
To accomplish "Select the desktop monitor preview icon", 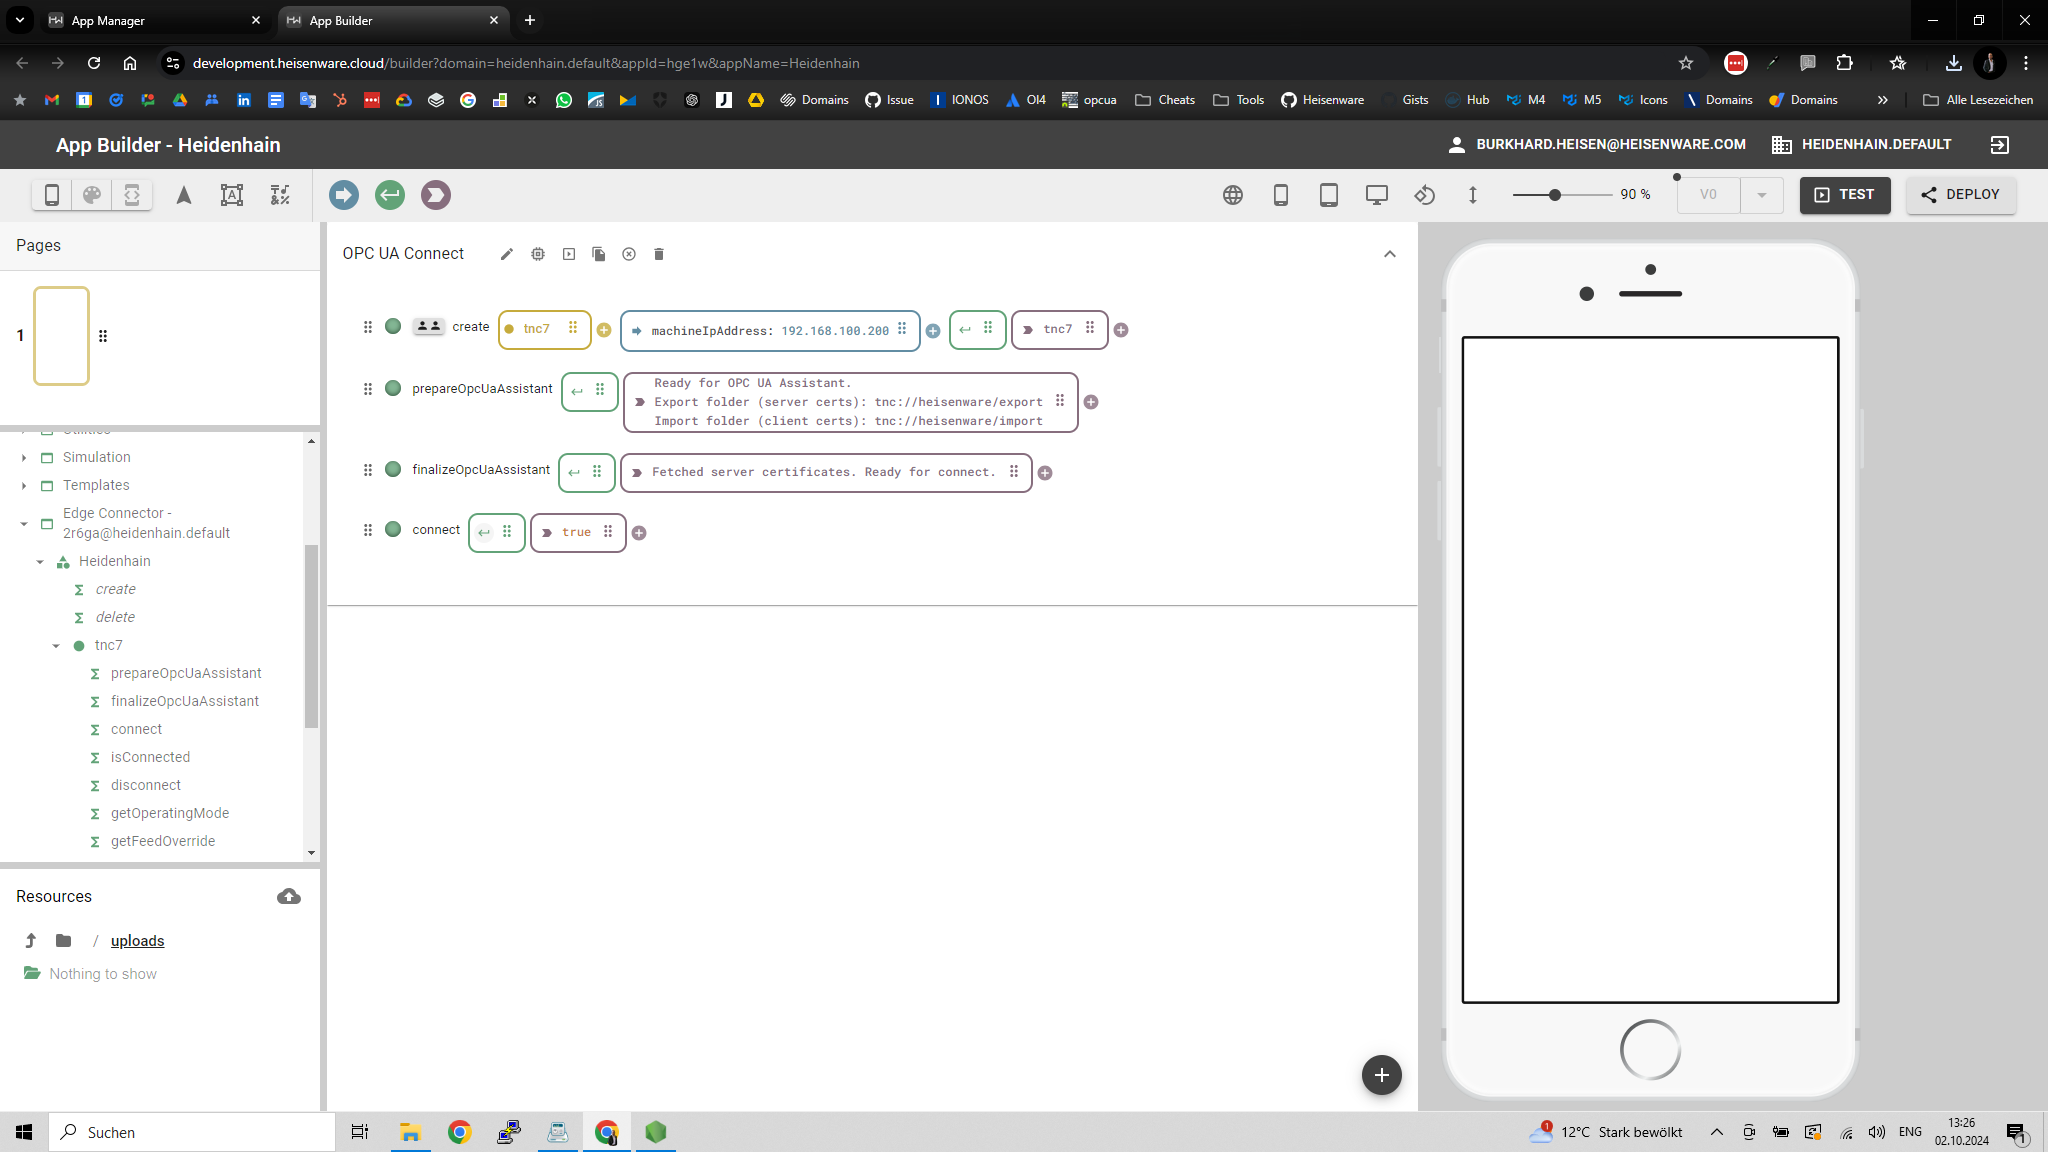I will (x=1377, y=195).
